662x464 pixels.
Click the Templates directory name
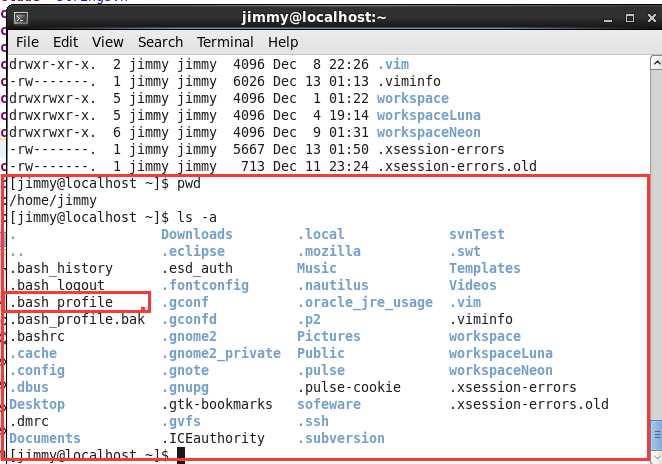pos(485,269)
